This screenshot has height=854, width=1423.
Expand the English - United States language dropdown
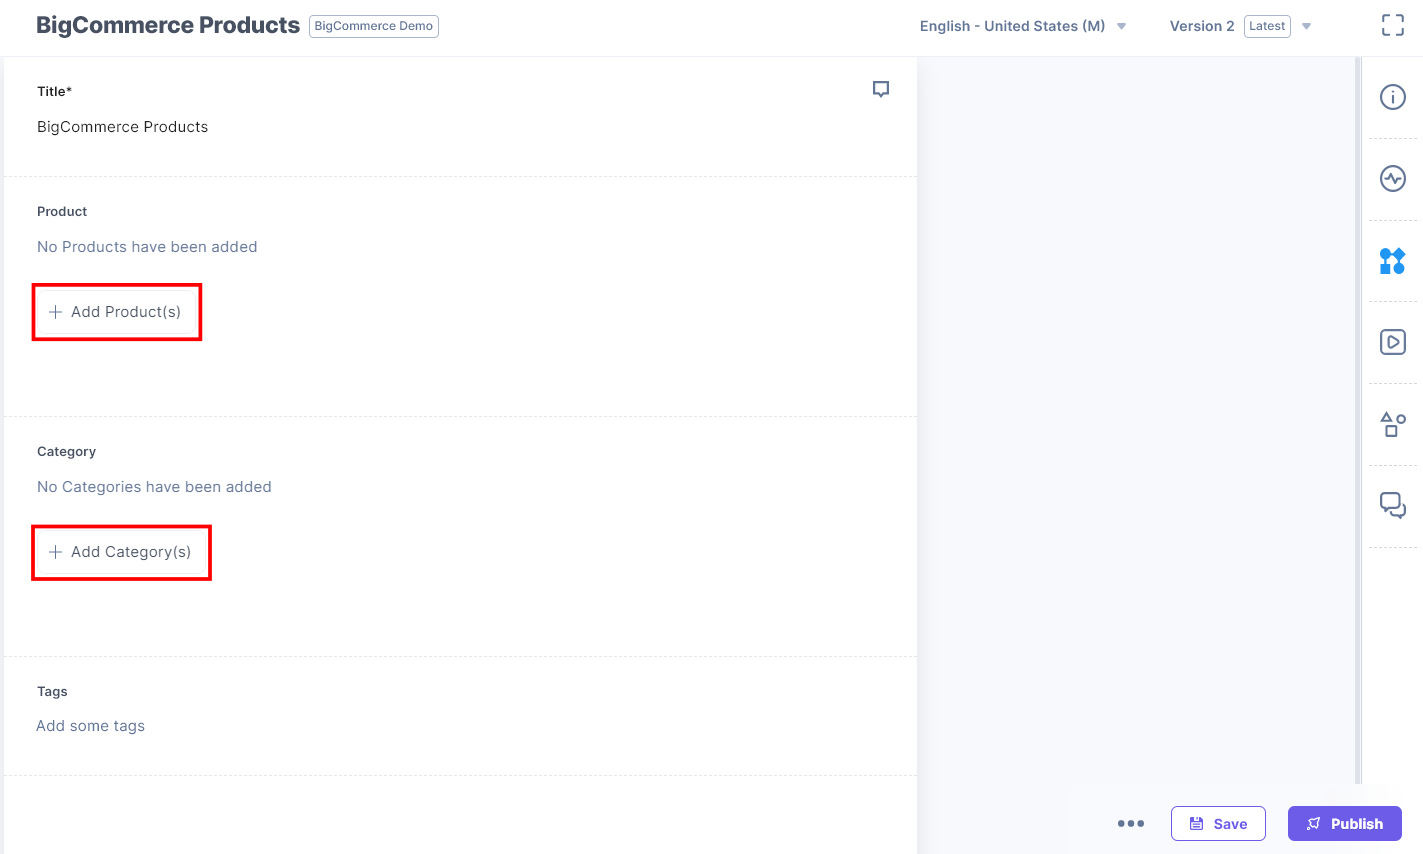pos(1023,26)
